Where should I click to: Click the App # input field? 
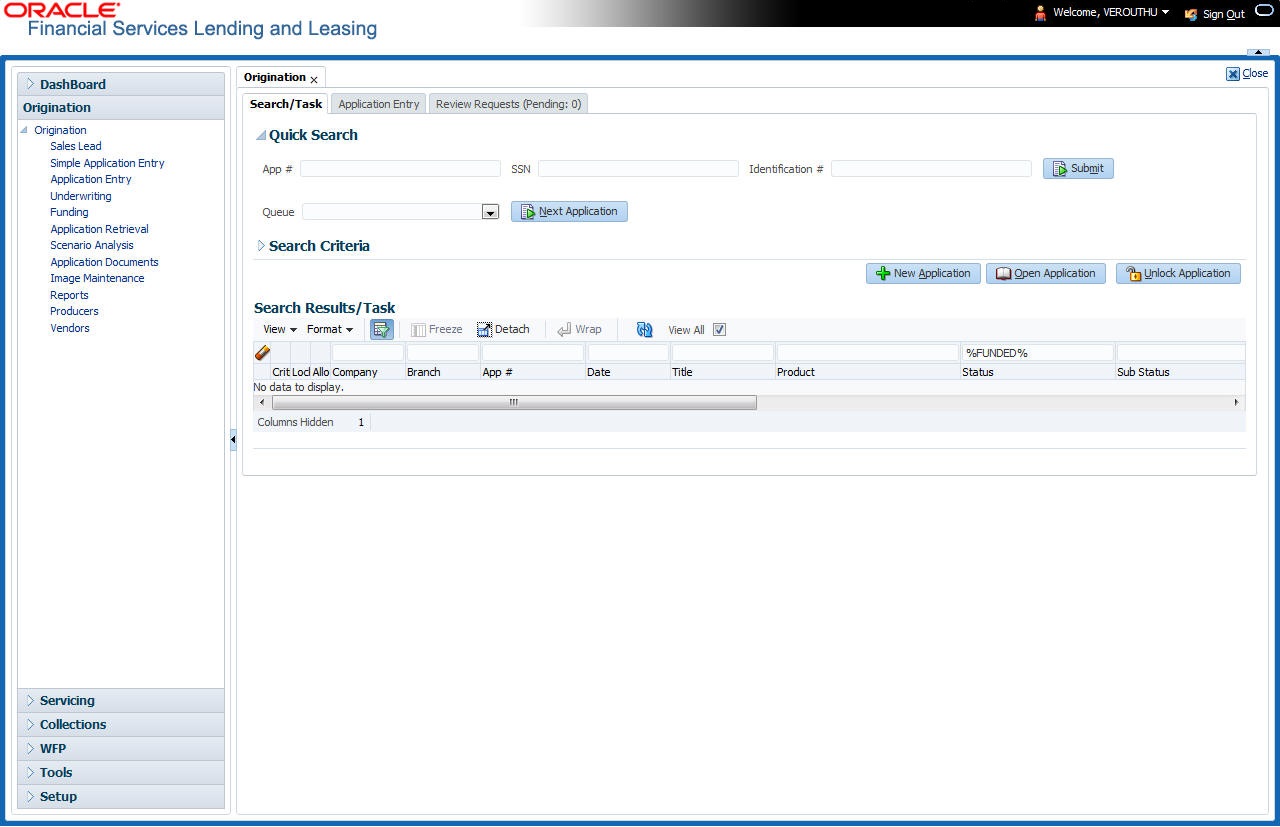(x=400, y=169)
